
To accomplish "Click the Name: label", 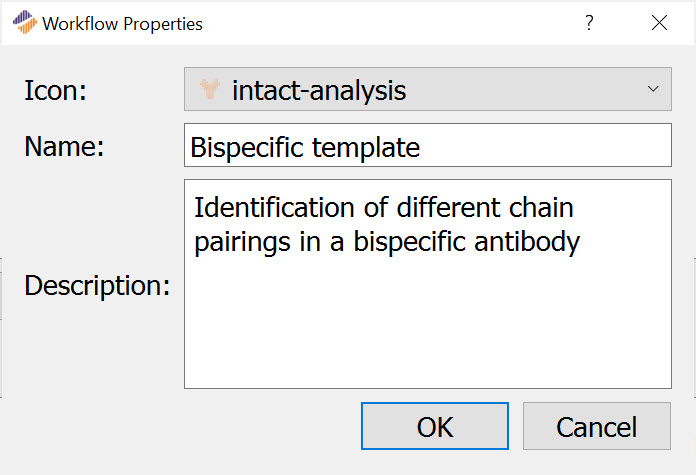I will point(64,146).
